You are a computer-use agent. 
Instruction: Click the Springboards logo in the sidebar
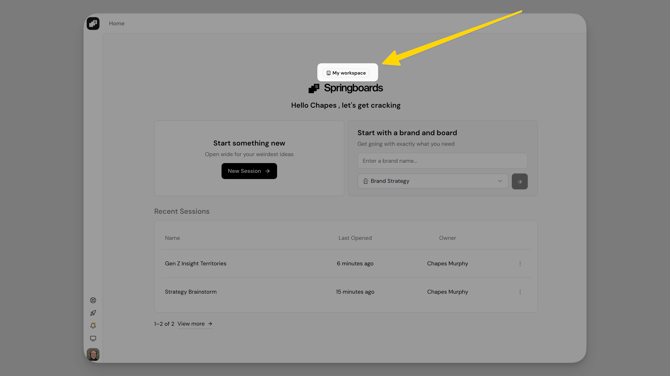click(x=93, y=24)
